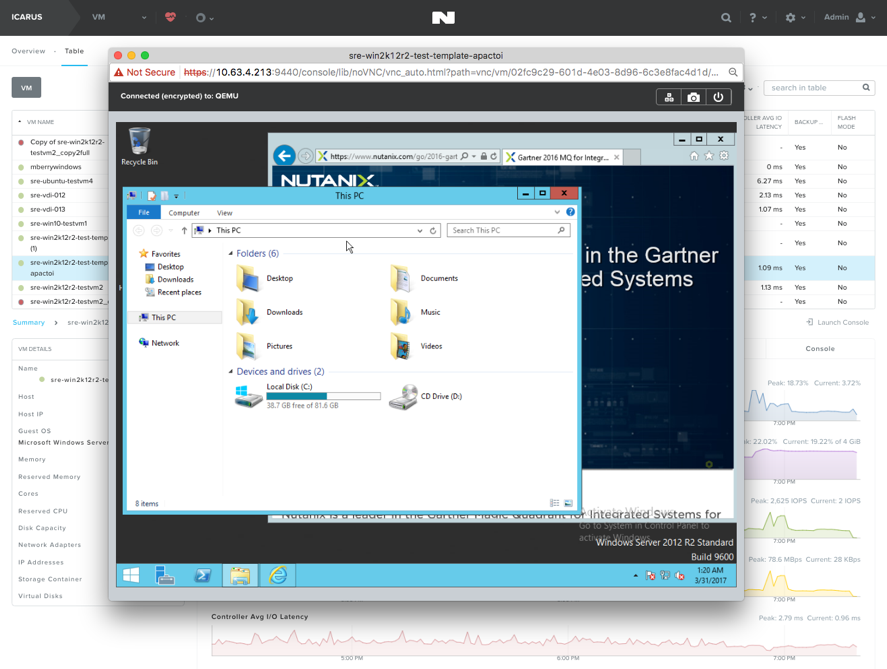Screen dimensions: 887x669
Task: Select the Documents folder icon
Action: point(401,278)
